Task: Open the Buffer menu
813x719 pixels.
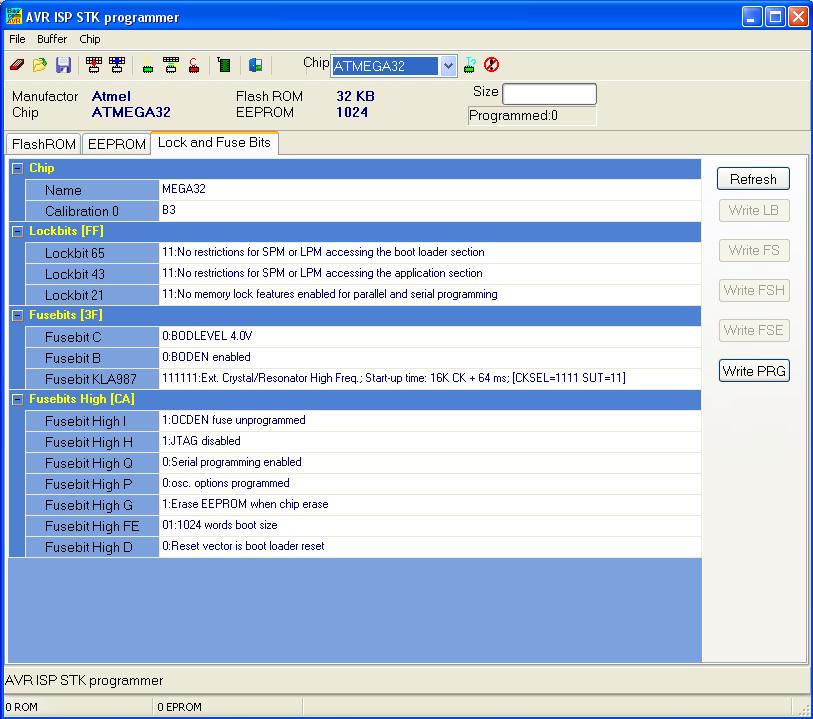Action: pos(52,39)
